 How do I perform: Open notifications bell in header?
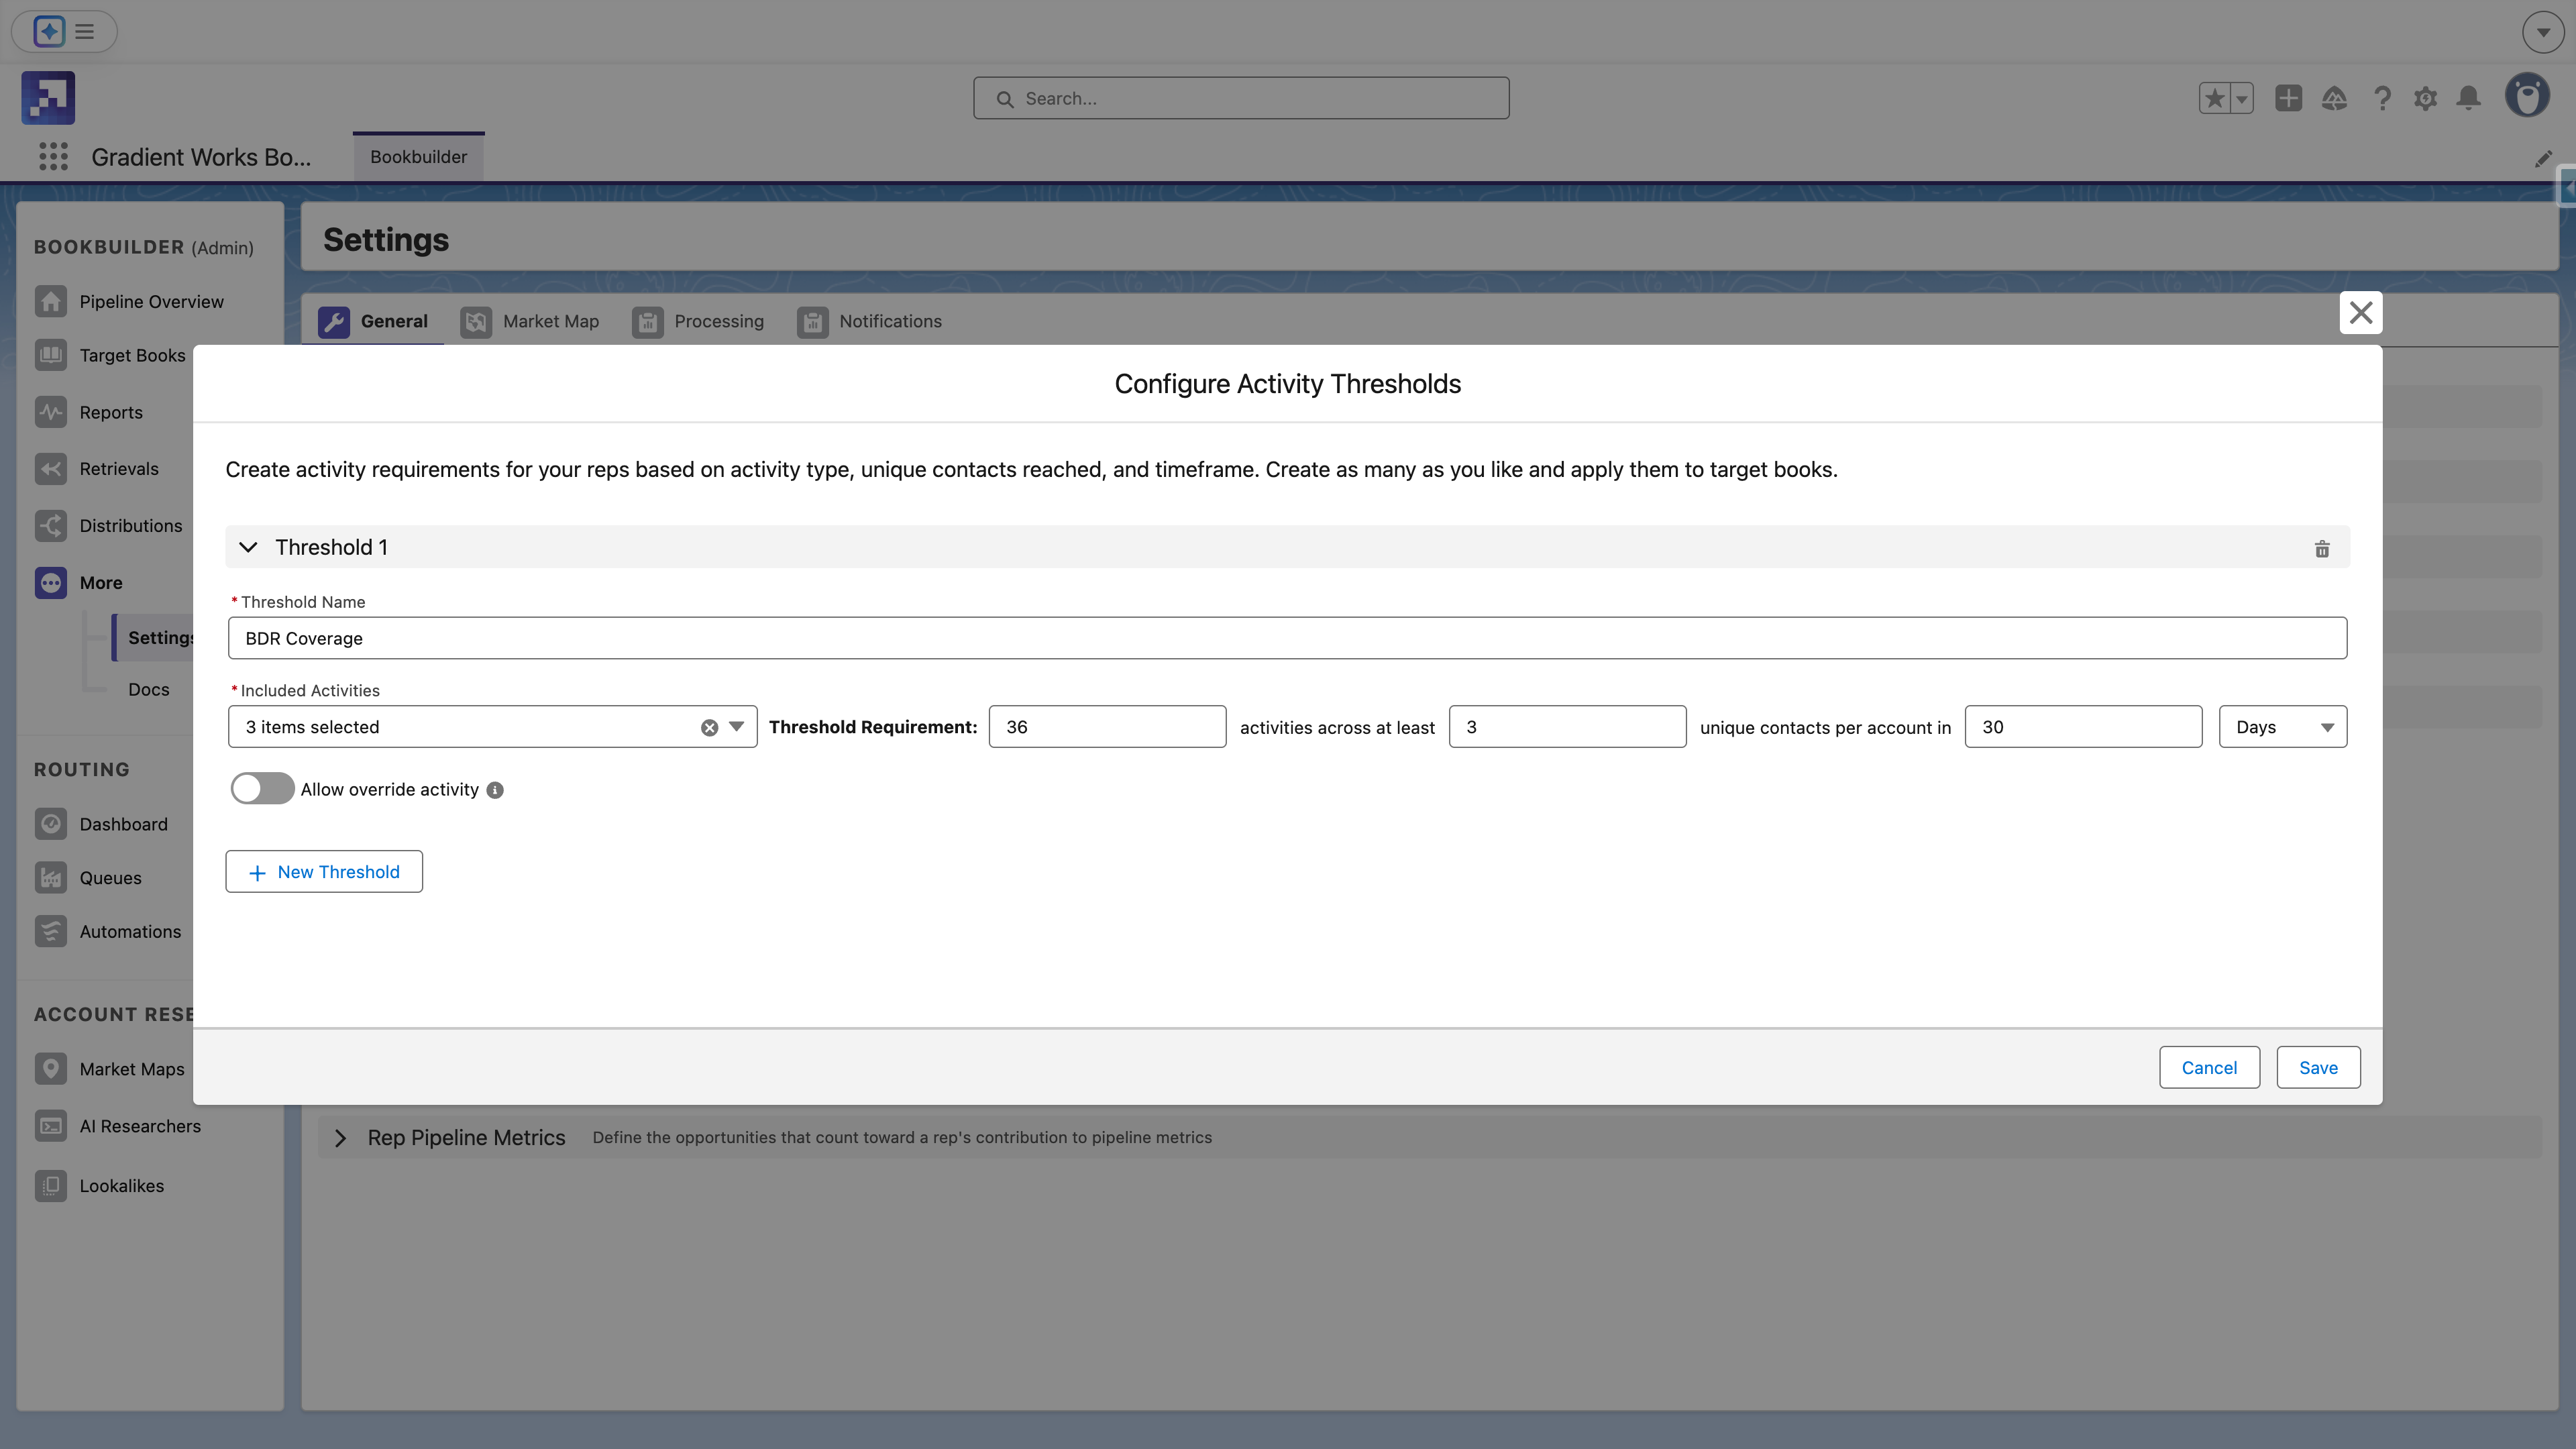click(x=2468, y=98)
